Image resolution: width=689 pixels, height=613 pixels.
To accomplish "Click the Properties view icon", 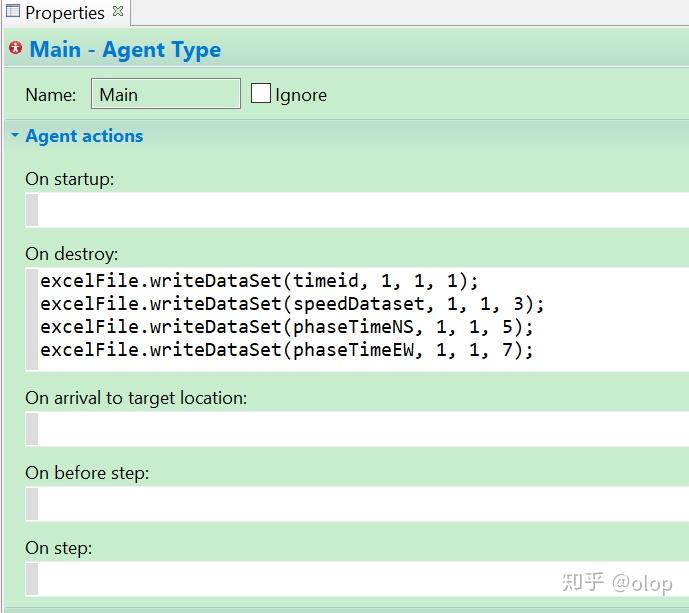I will point(13,12).
